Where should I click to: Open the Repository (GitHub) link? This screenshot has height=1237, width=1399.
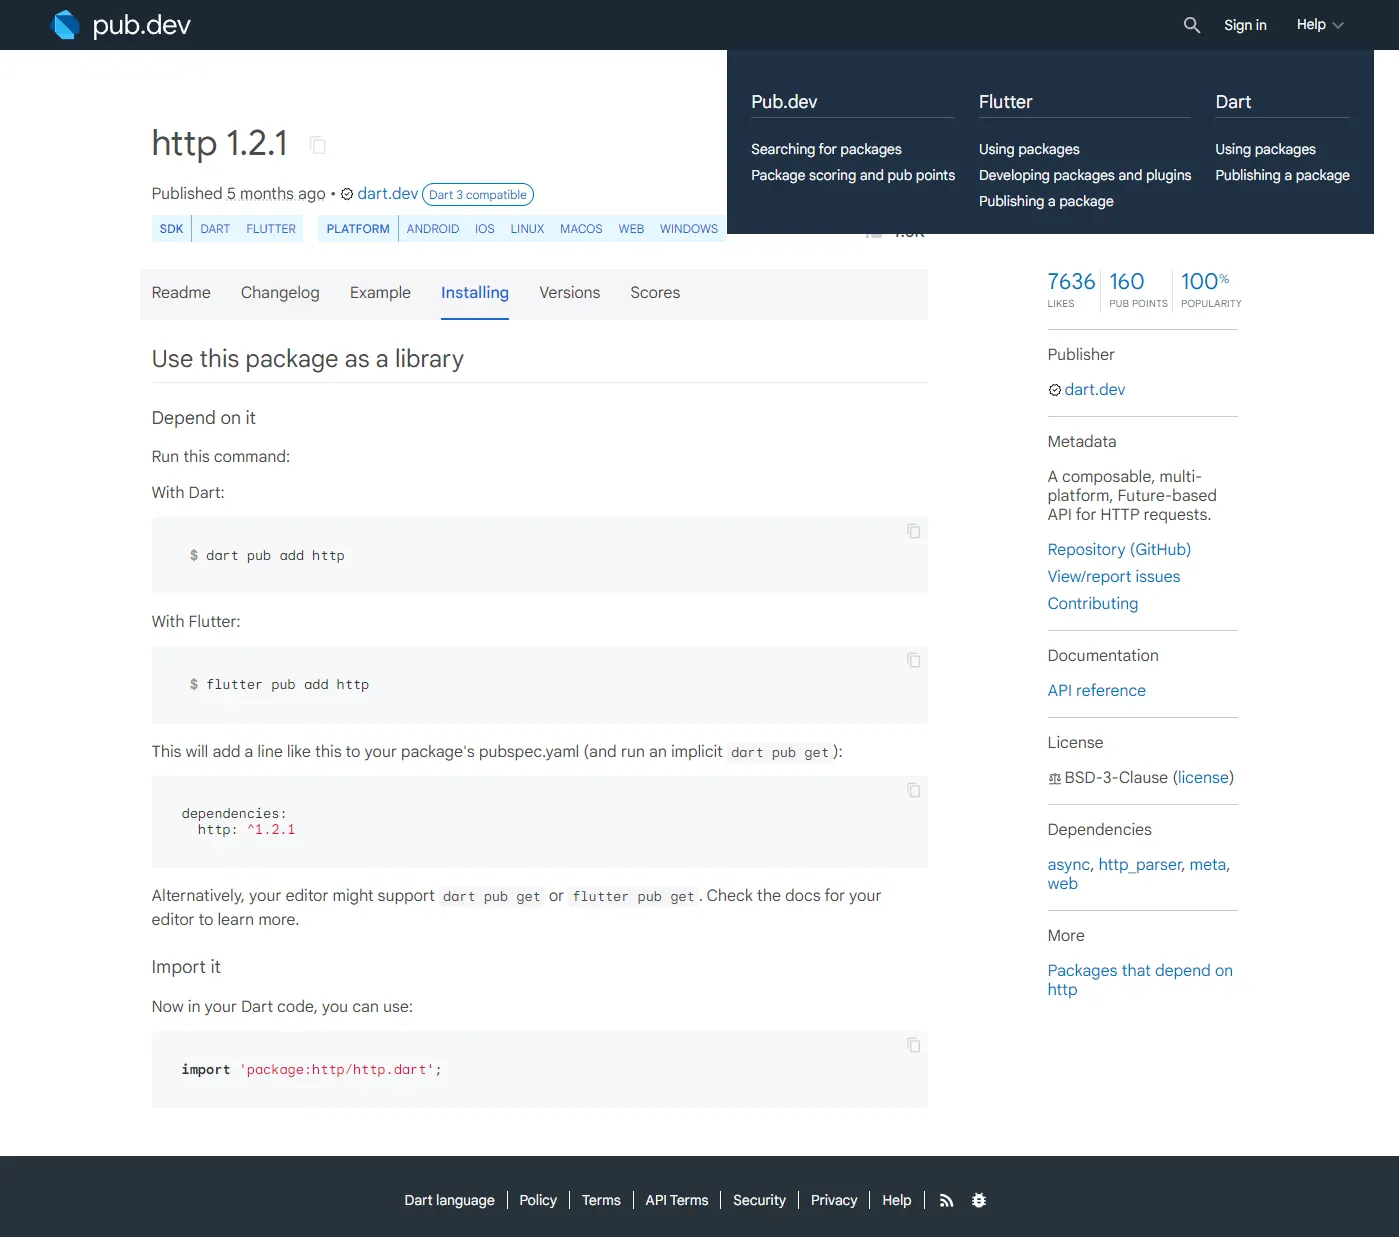pyautogui.click(x=1119, y=550)
